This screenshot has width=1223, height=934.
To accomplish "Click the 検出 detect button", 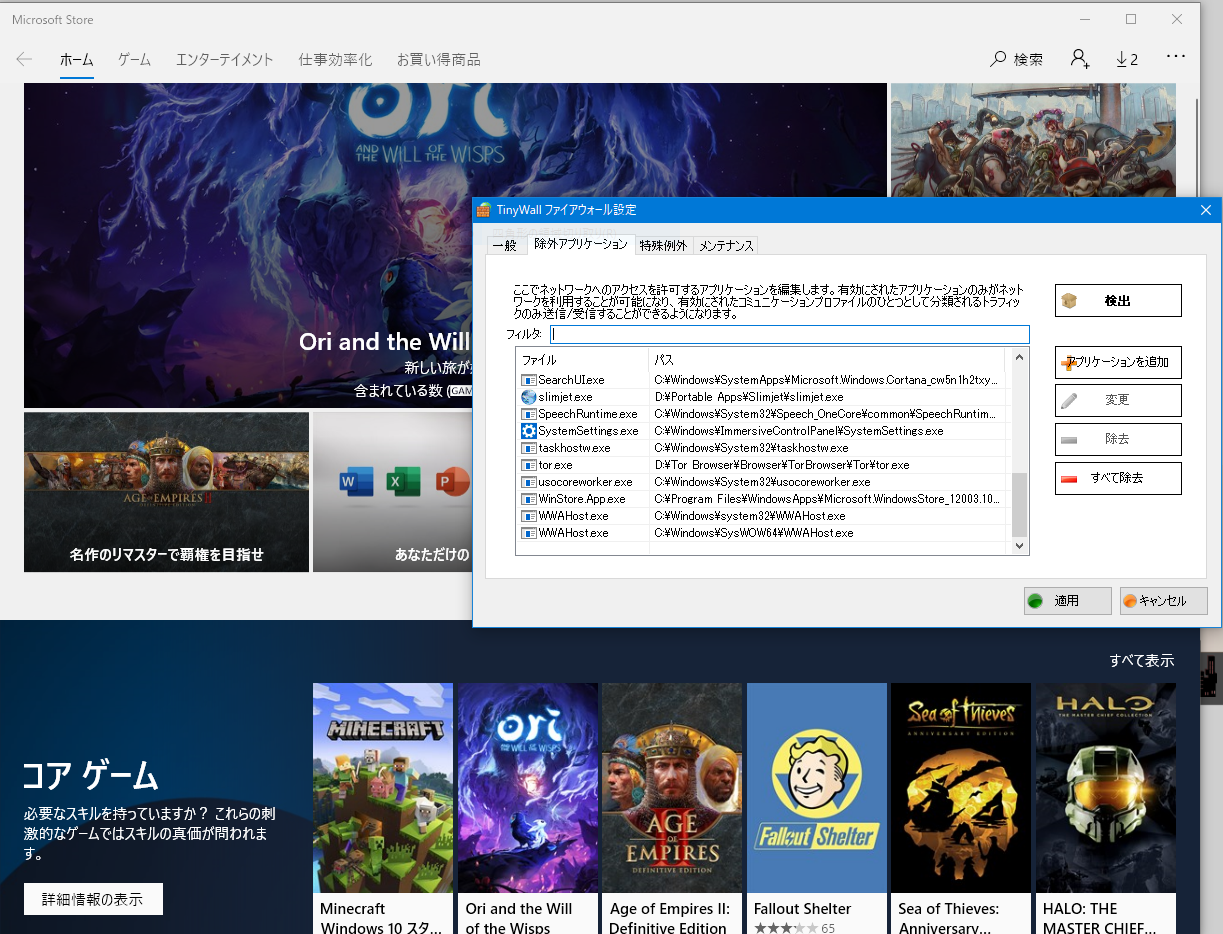I will (x=1117, y=300).
